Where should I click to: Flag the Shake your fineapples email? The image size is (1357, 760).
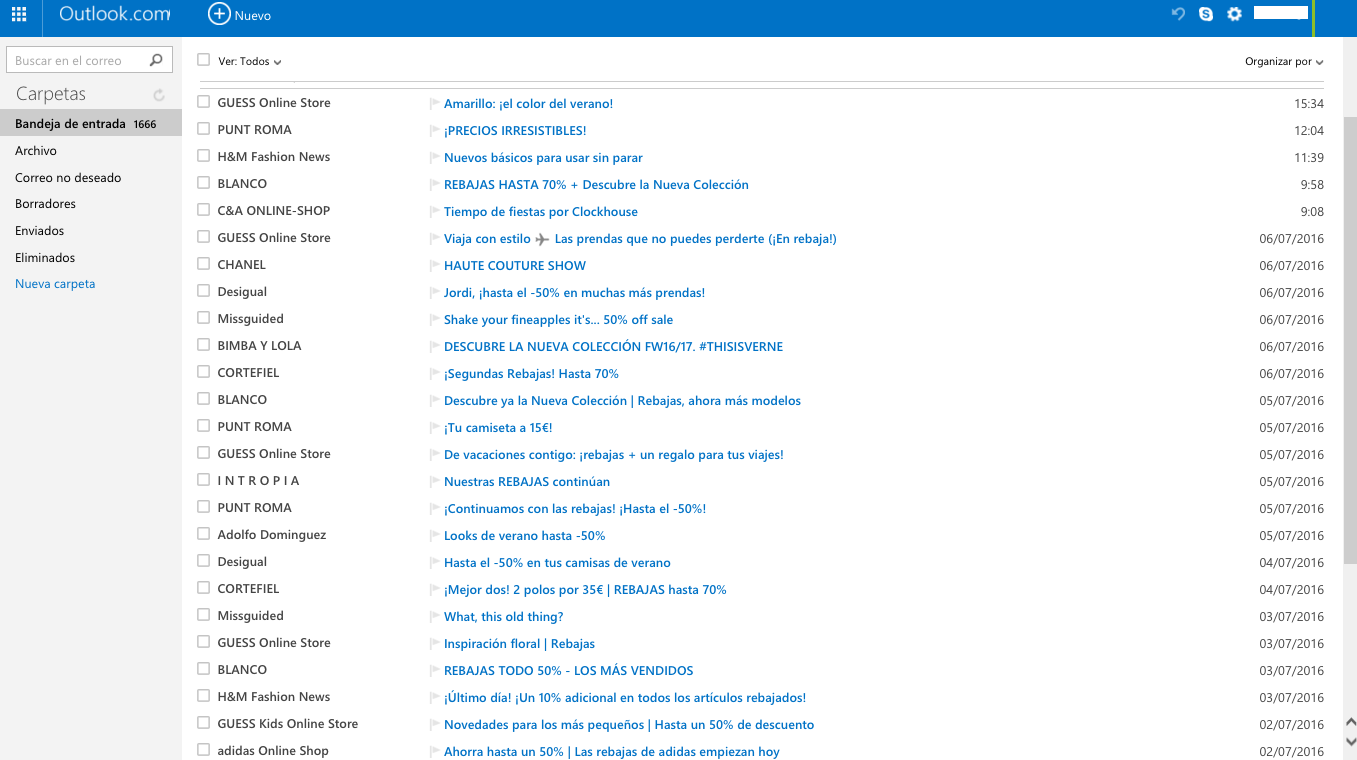tap(435, 320)
